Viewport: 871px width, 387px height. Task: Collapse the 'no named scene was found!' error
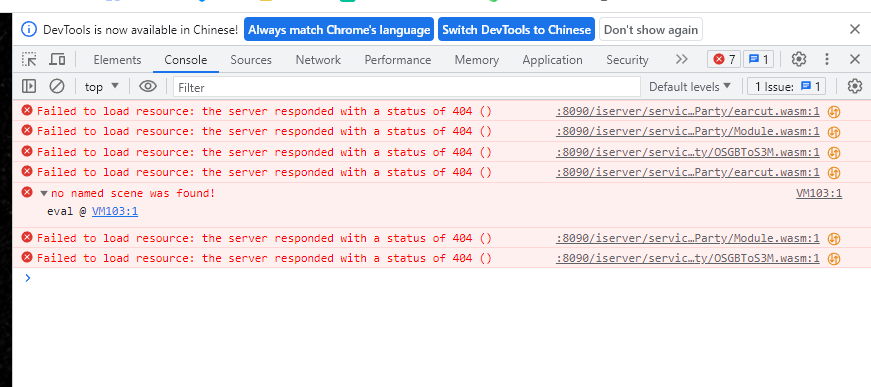pyautogui.click(x=44, y=194)
